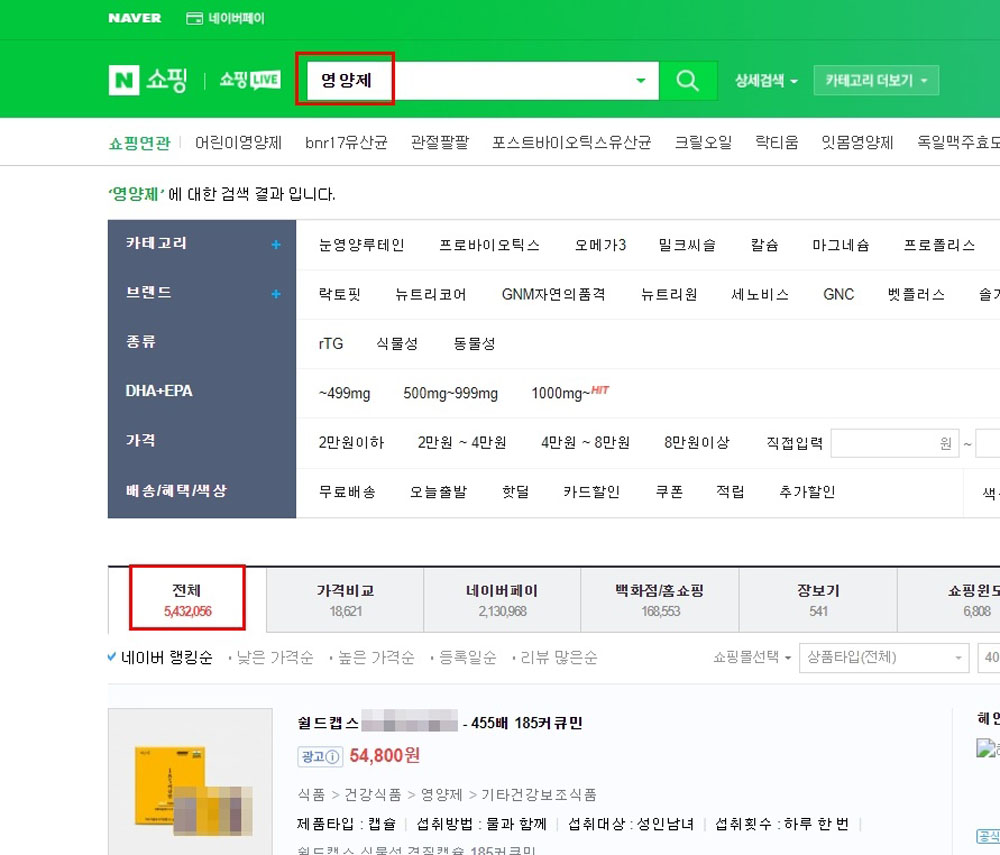The width and height of the screenshot is (1000, 855).
Task: Click the minimum price input field
Action: tap(895, 443)
